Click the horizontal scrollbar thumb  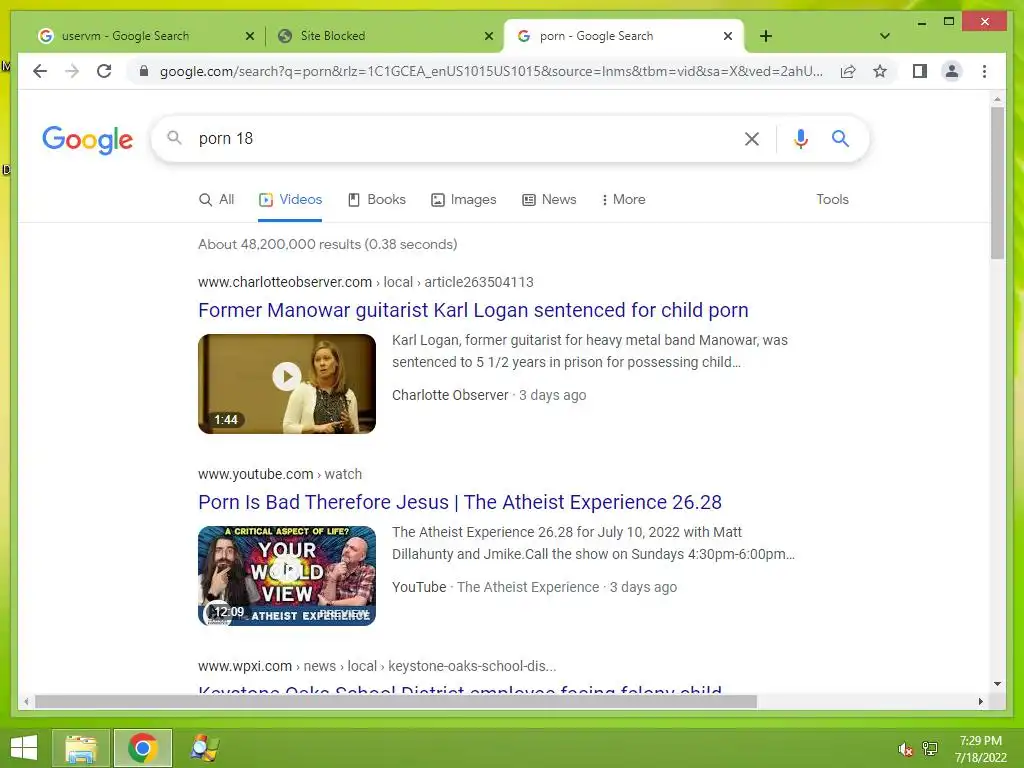click(x=396, y=701)
